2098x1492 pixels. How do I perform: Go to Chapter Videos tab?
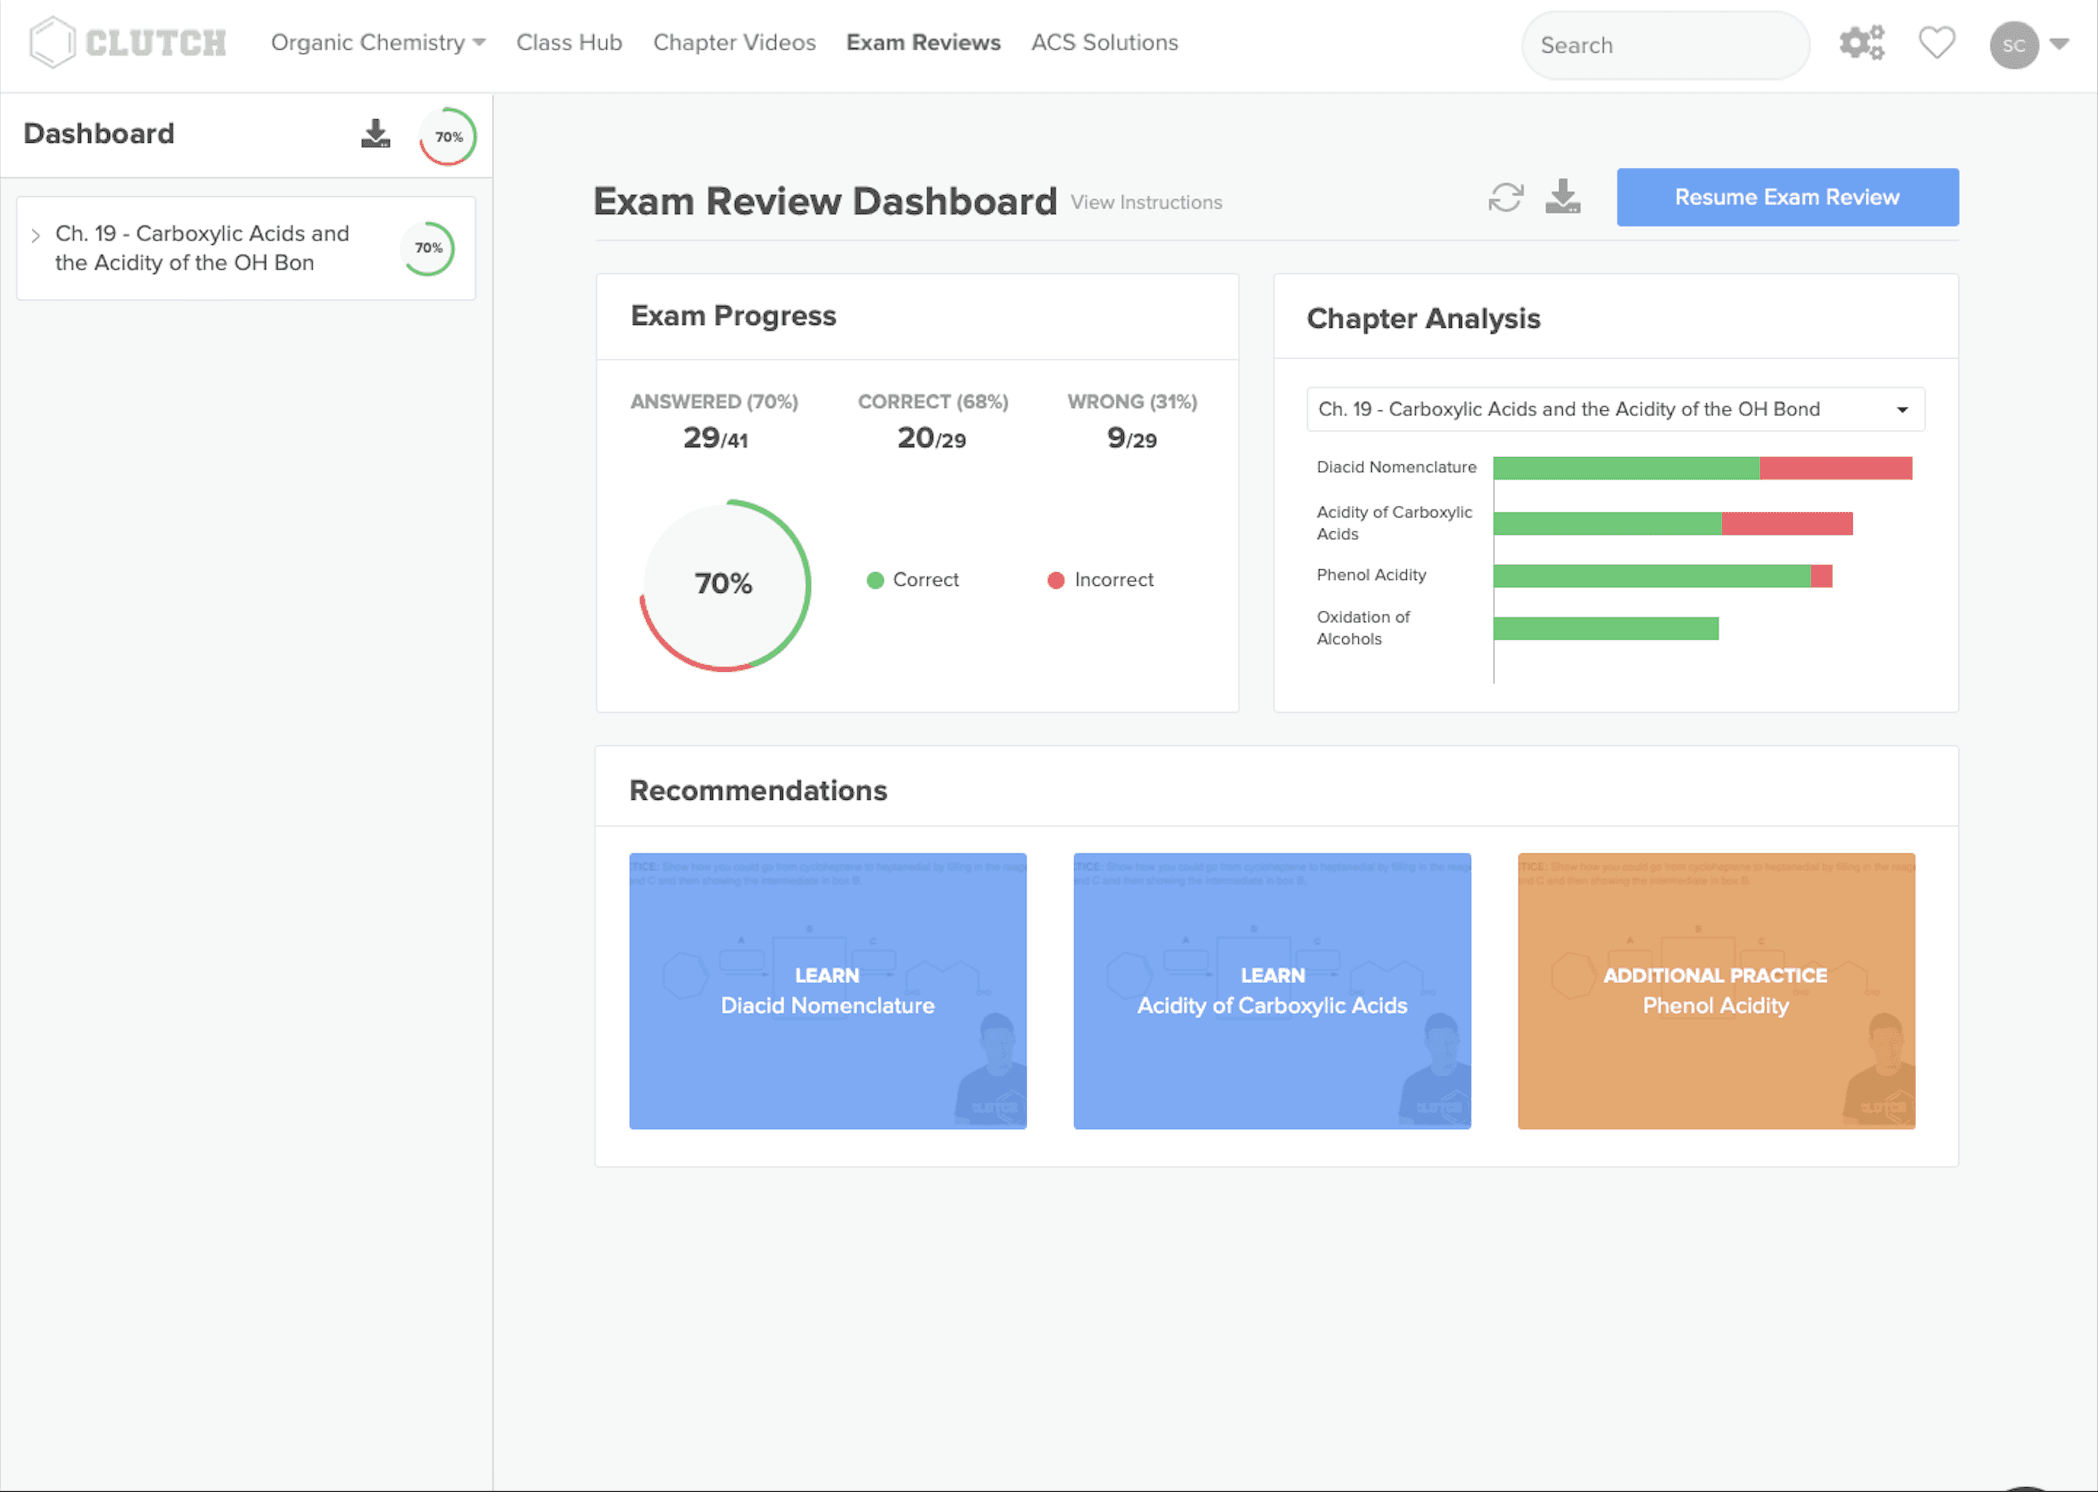734,43
